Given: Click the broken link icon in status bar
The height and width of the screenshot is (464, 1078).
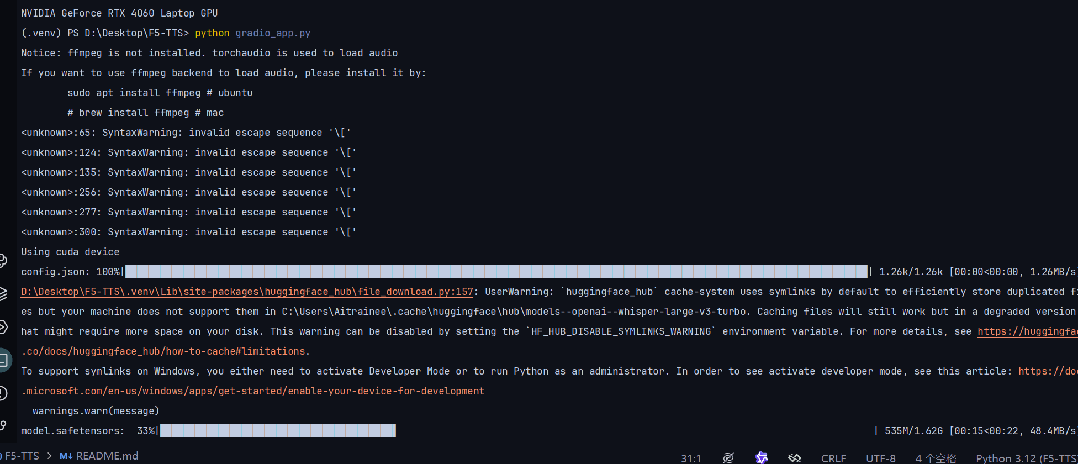Looking at the screenshot, I should (x=796, y=457).
